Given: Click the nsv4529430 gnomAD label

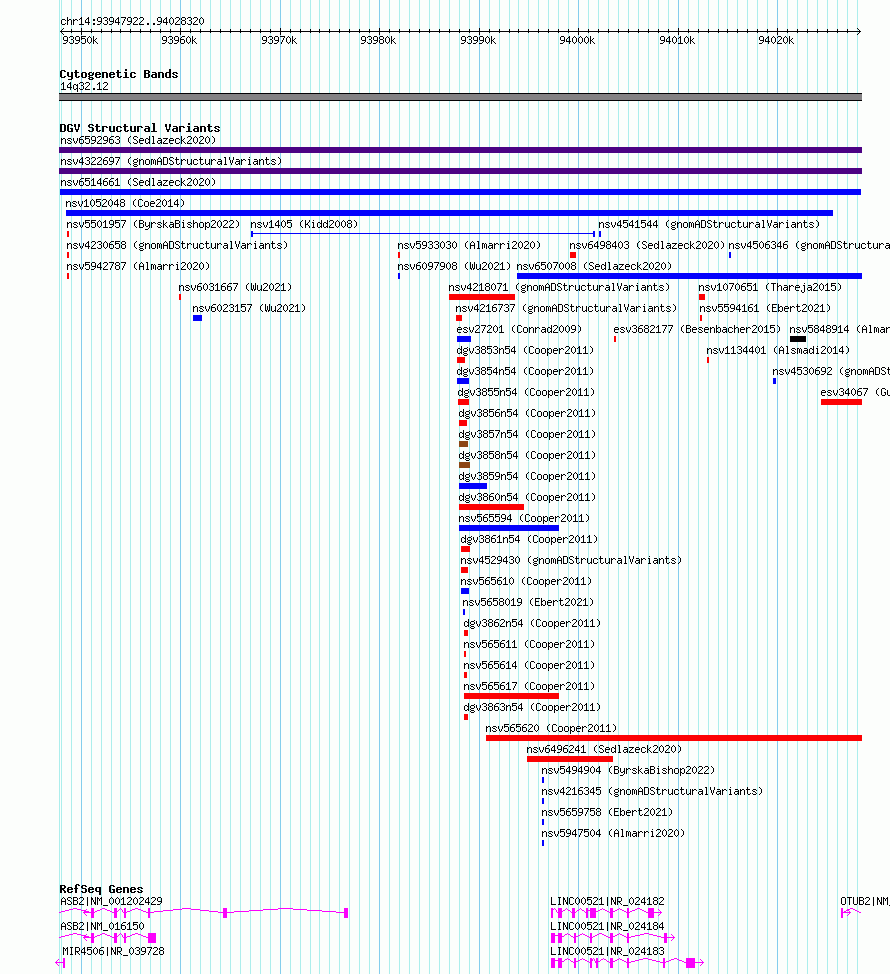Looking at the screenshot, I should coord(571,561).
